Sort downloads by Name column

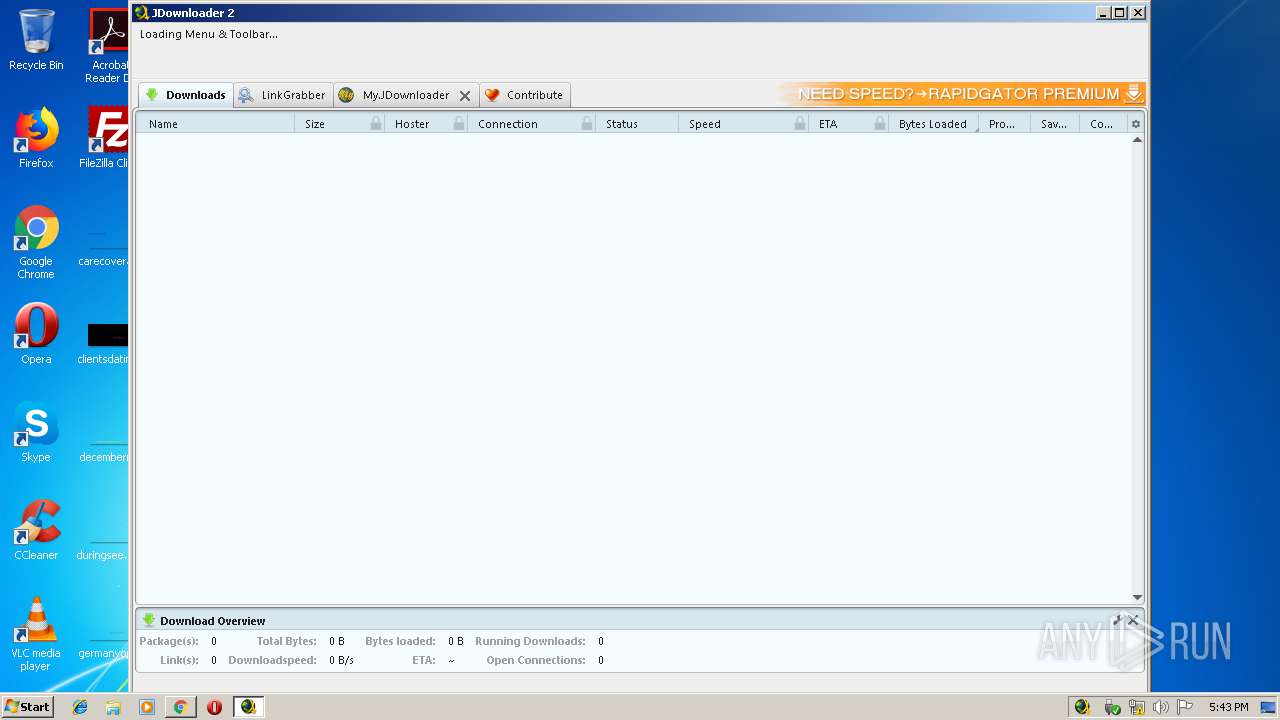pyautogui.click(x=217, y=124)
